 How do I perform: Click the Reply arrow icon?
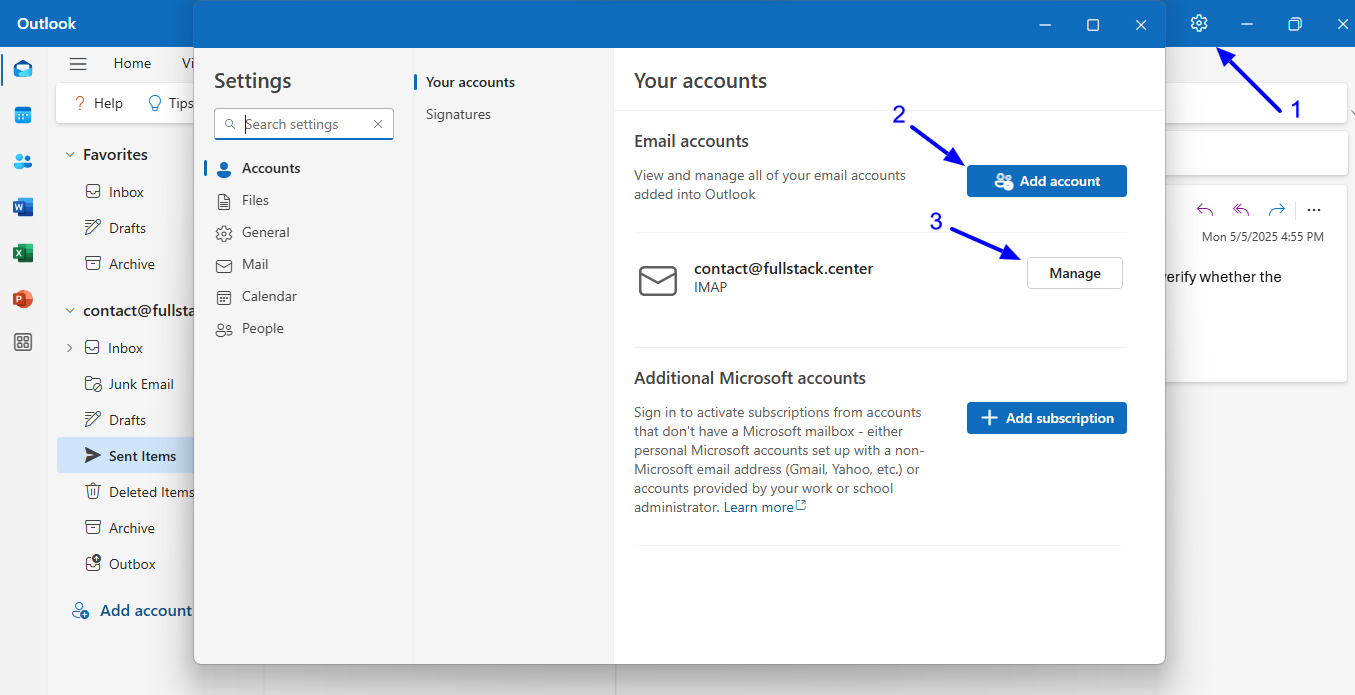coord(1205,210)
